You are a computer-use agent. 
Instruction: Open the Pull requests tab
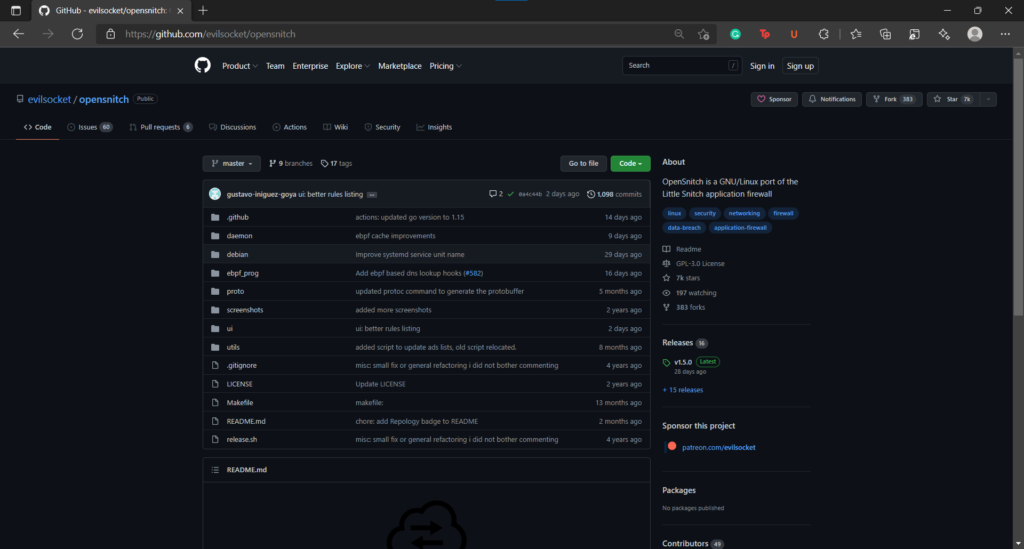point(161,127)
